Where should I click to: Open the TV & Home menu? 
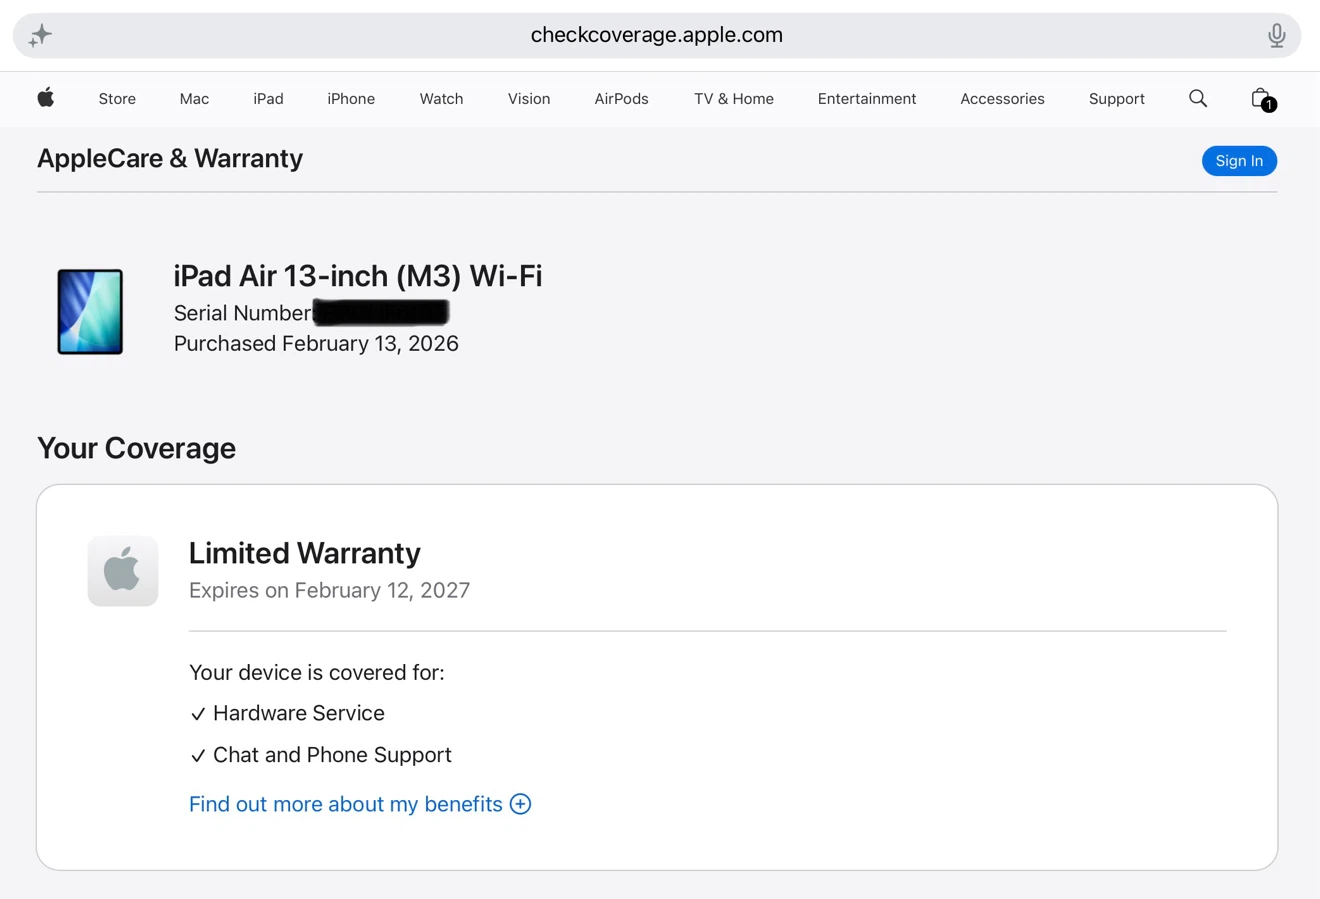click(734, 98)
